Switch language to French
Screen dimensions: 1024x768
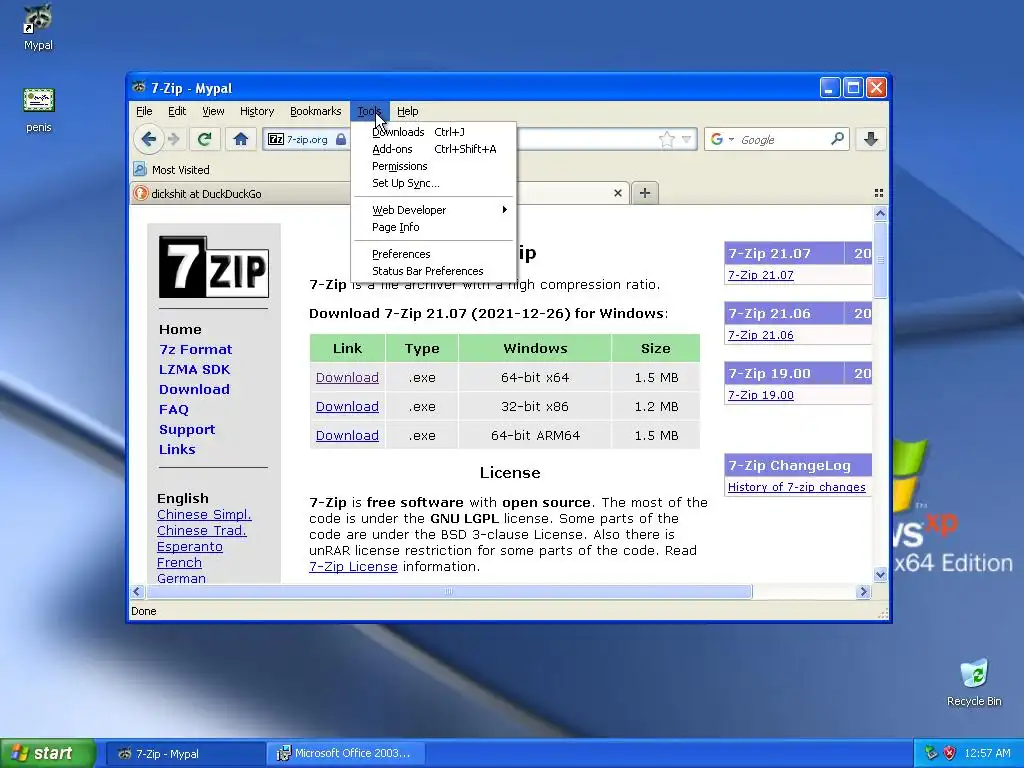coord(179,562)
